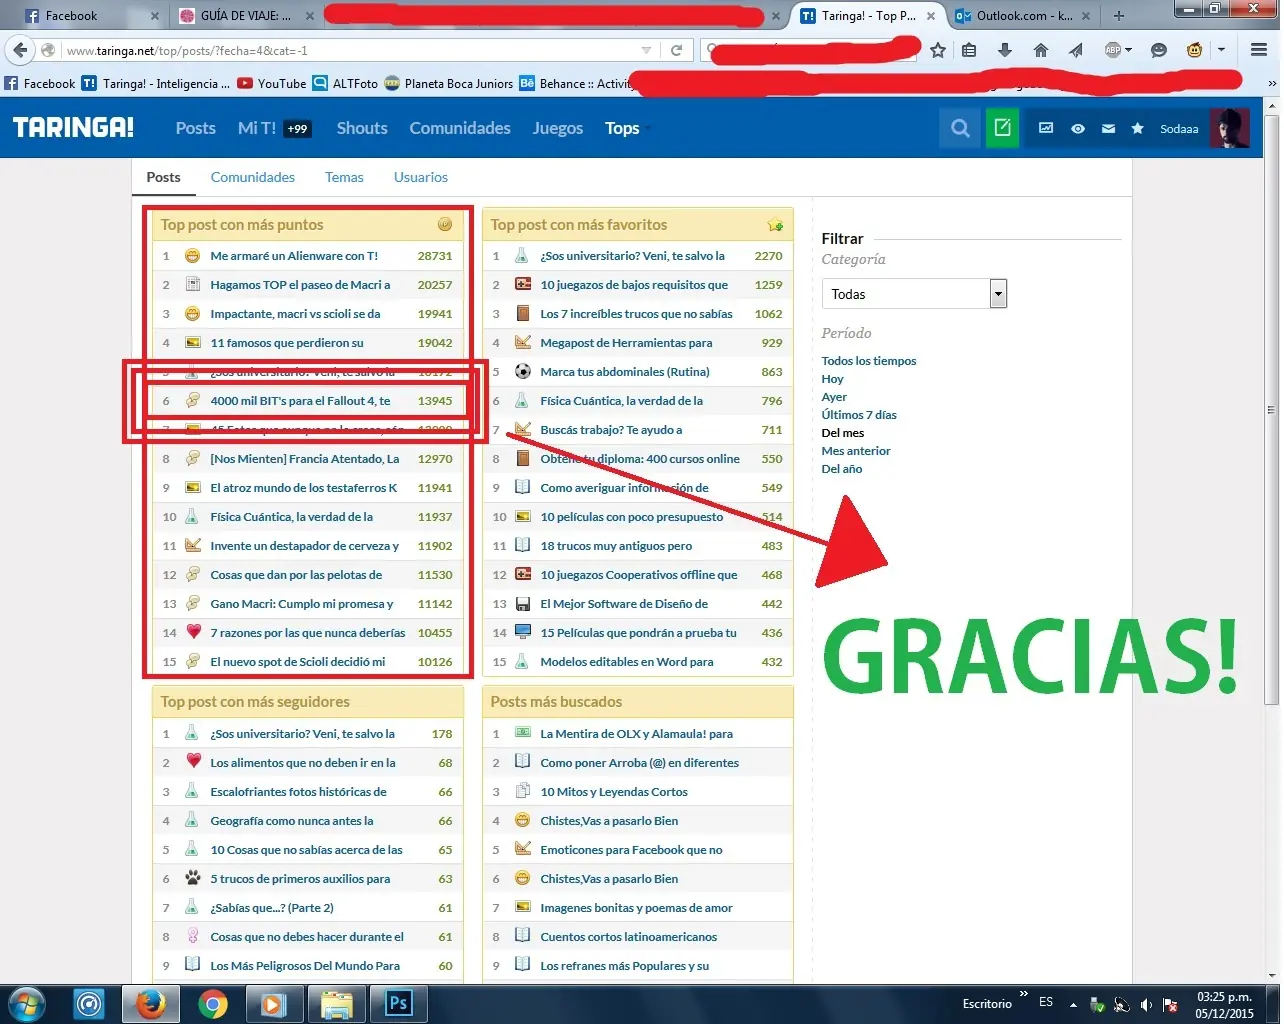Image resolution: width=1284 pixels, height=1024 pixels.
Task: Click the favorites star icon in Taringa header
Action: (x=1137, y=128)
